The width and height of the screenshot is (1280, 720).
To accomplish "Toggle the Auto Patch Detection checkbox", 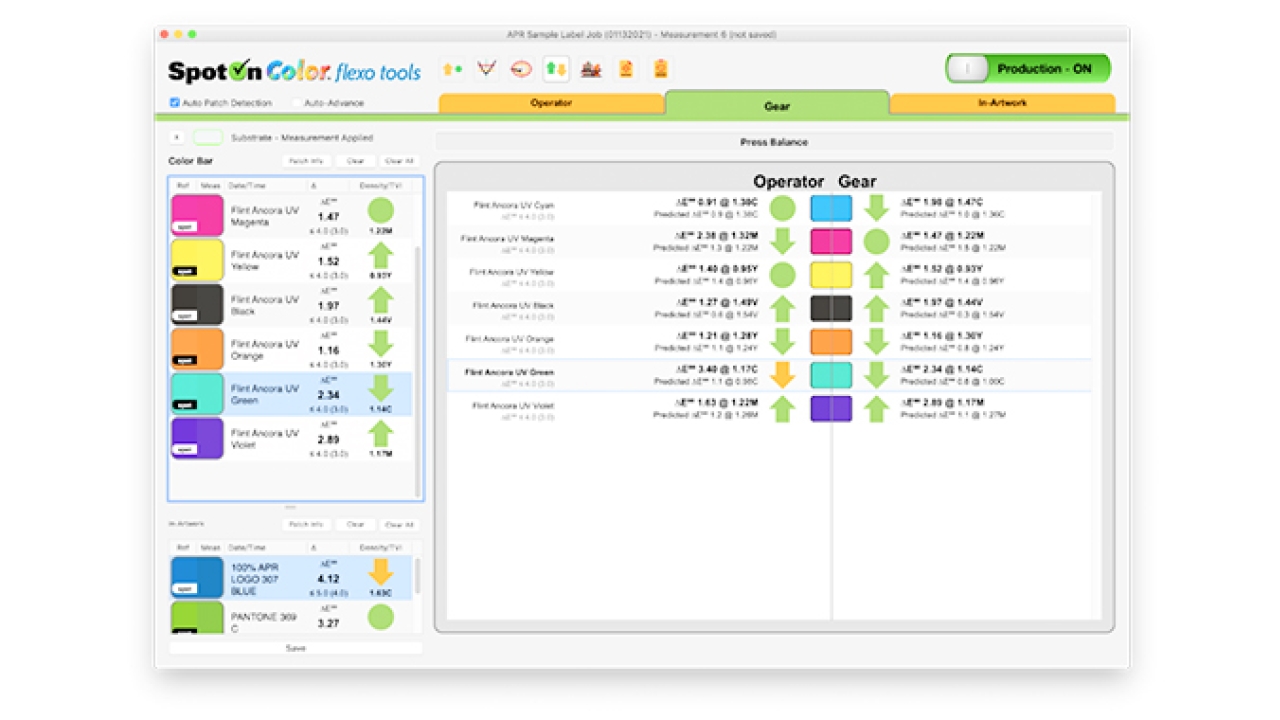I will pyautogui.click(x=175, y=103).
